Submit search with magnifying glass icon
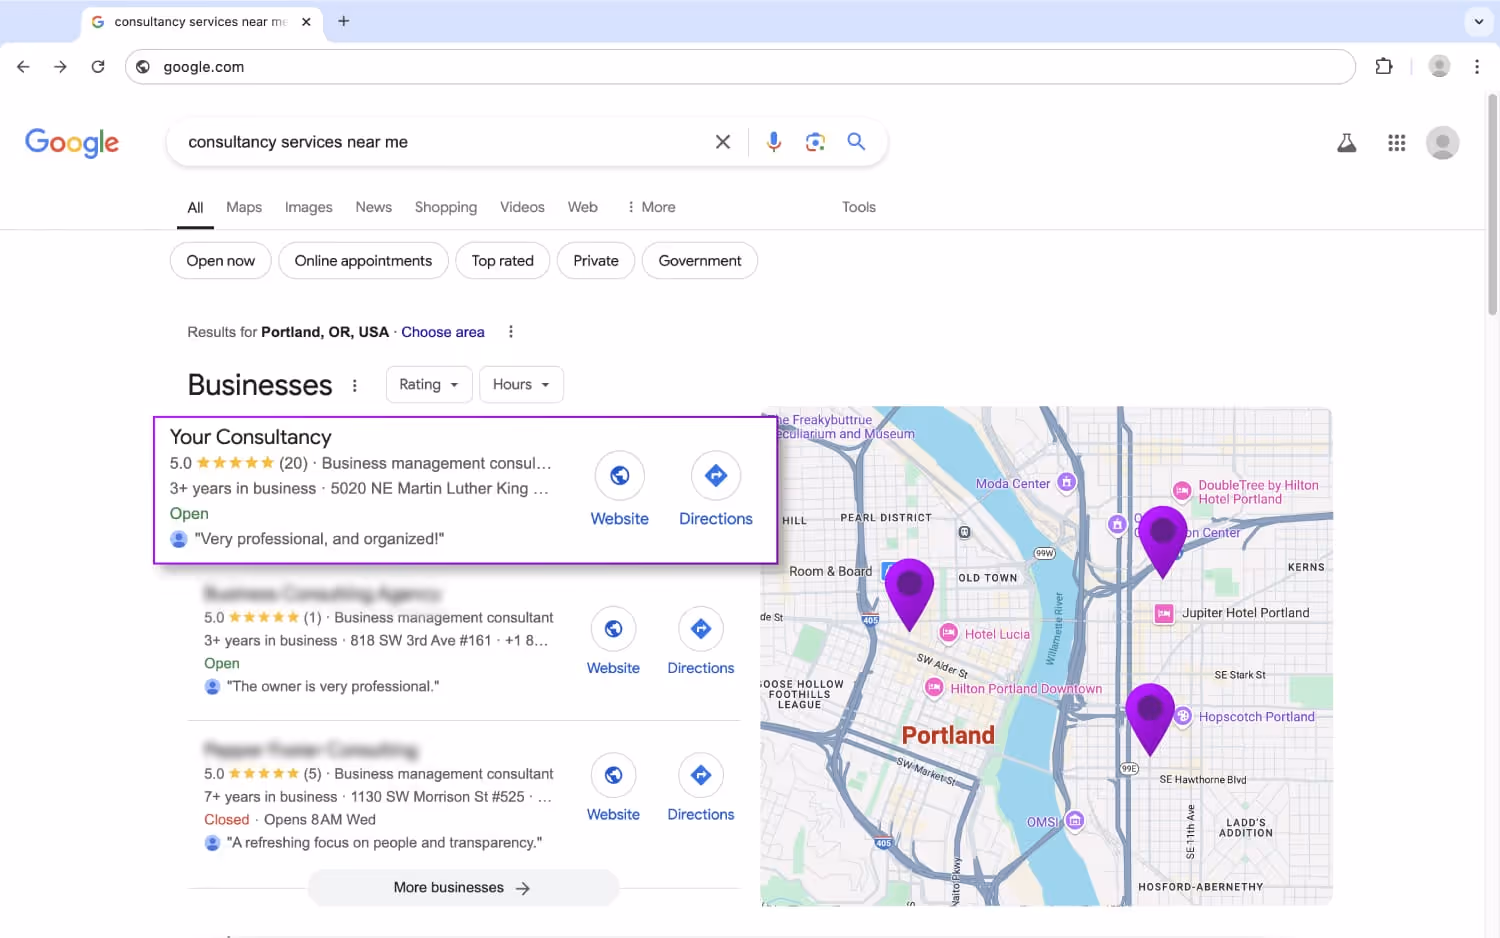Image resolution: width=1500 pixels, height=938 pixels. pyautogui.click(x=856, y=142)
